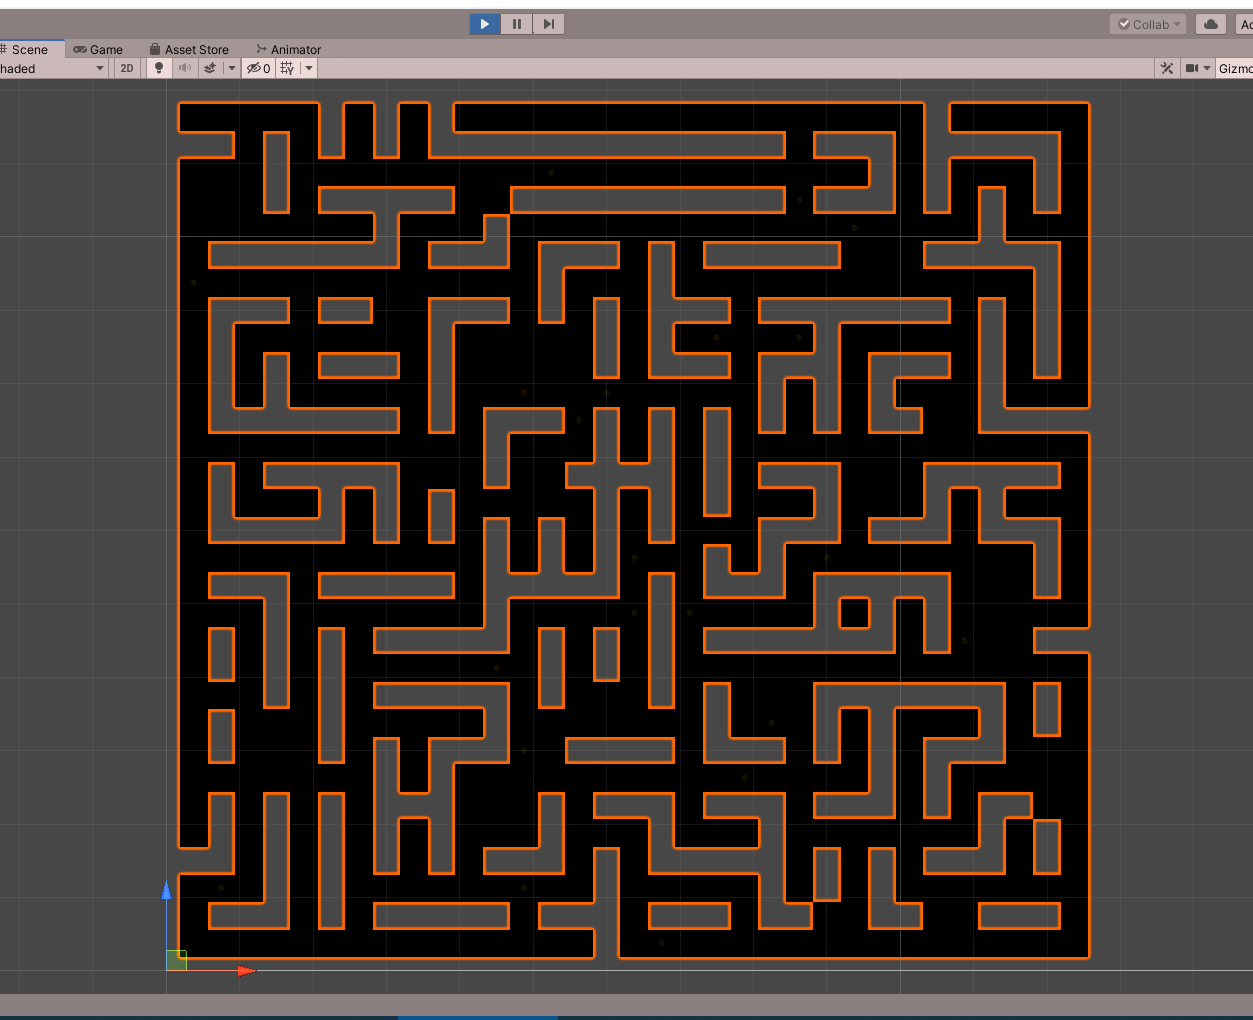Open the Shaded draw mode dropdown
This screenshot has width=1253, height=1020.
[x=53, y=68]
